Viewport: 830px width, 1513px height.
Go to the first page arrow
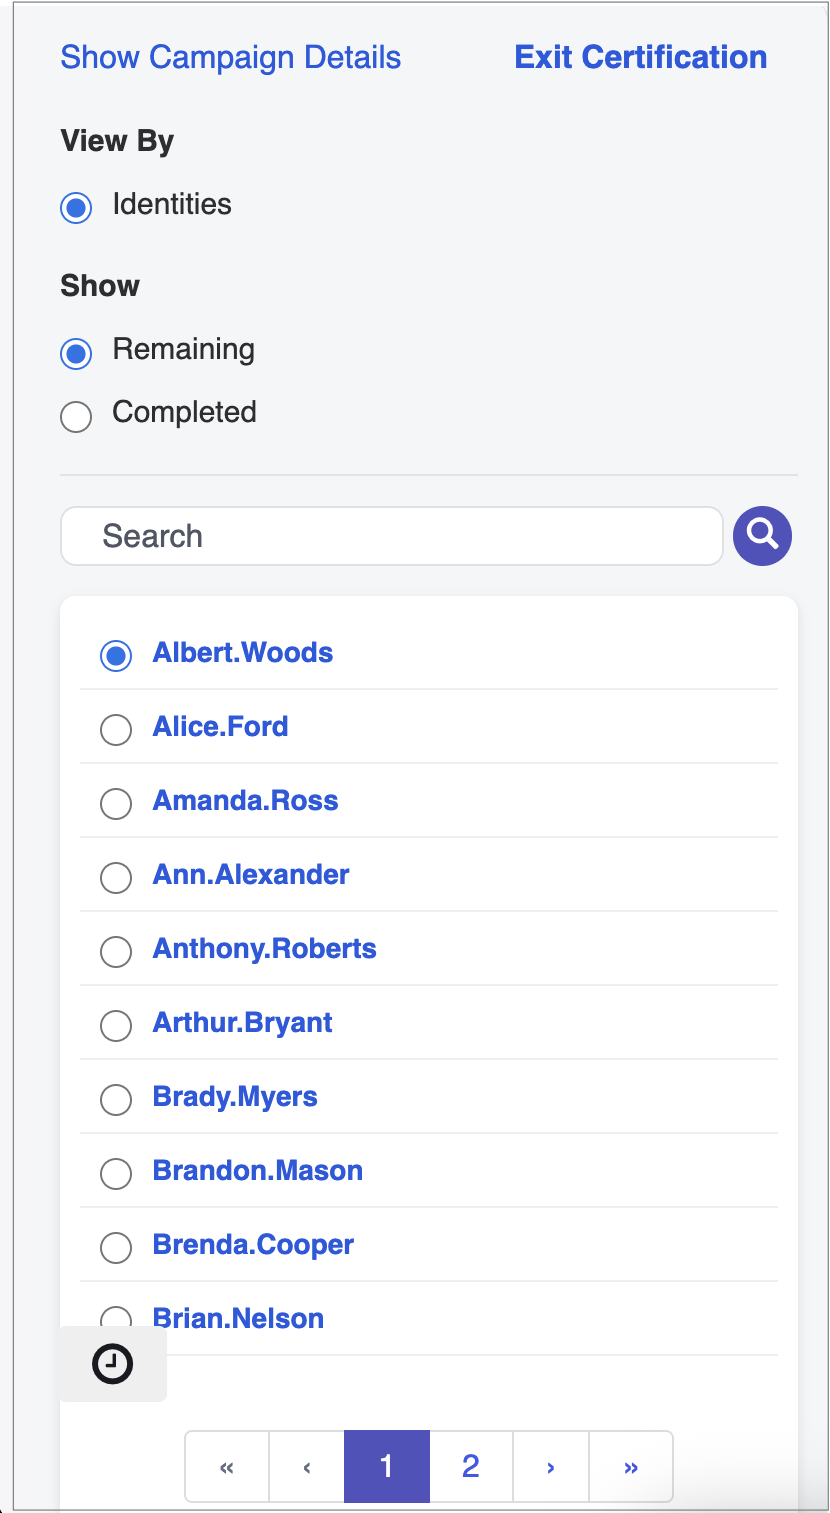[227, 1467]
